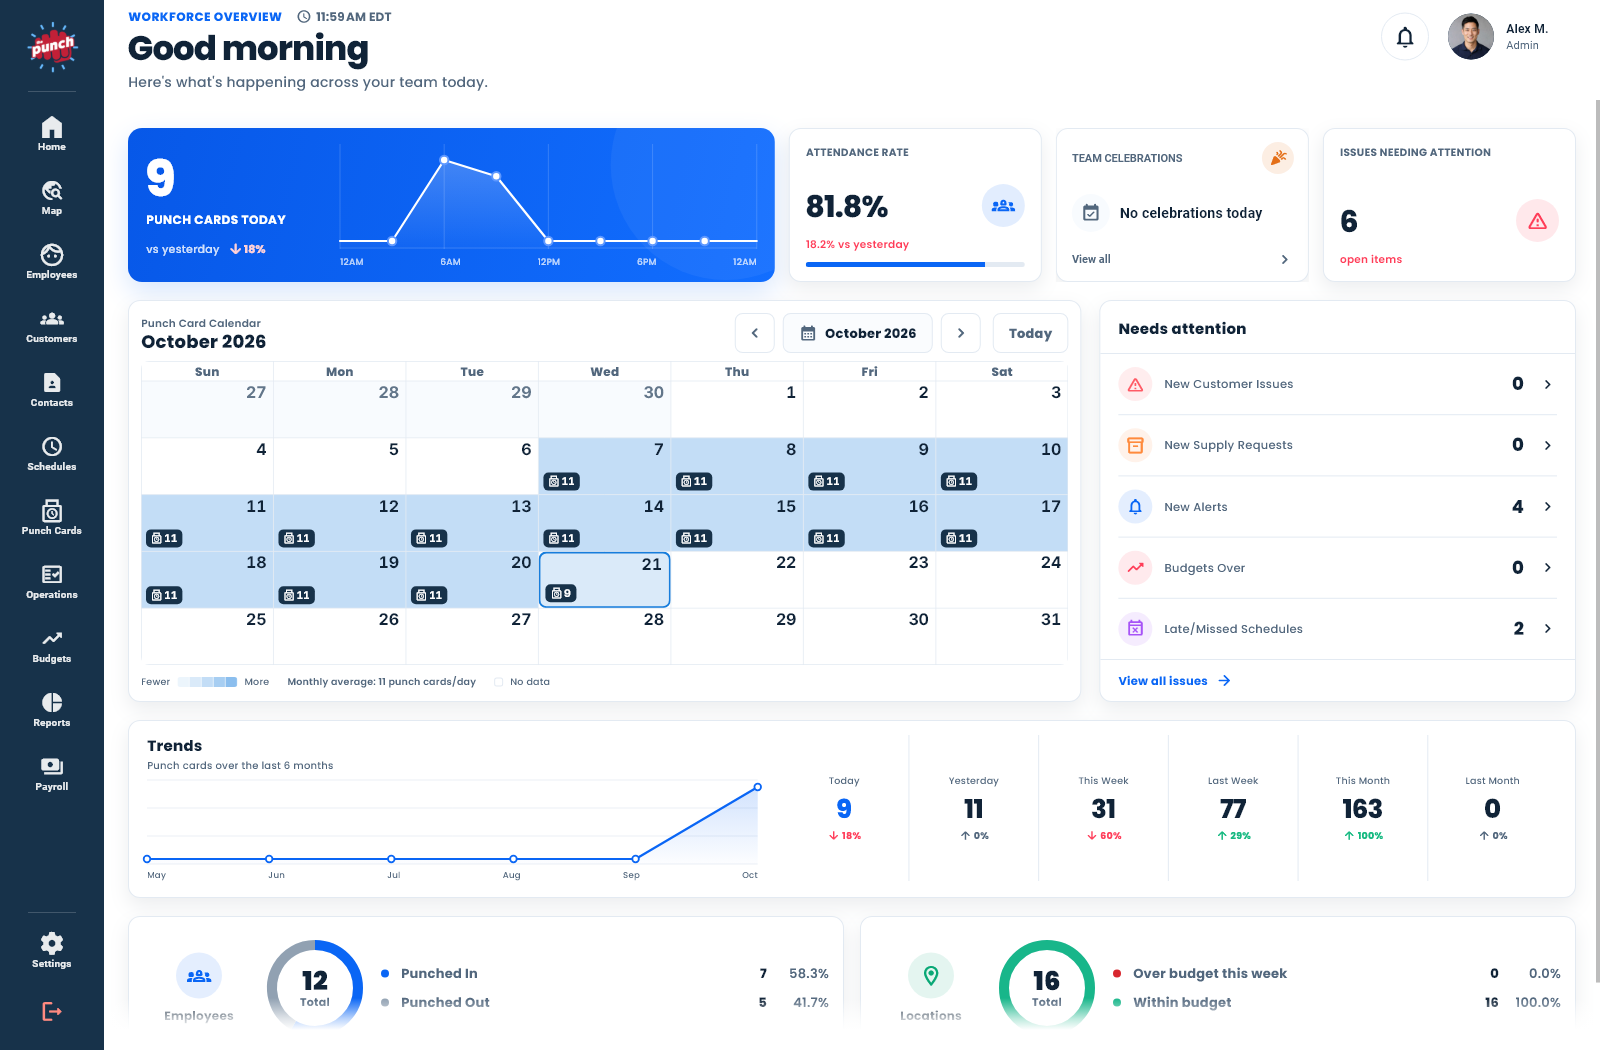Click the No data legend box

pyautogui.click(x=498, y=682)
